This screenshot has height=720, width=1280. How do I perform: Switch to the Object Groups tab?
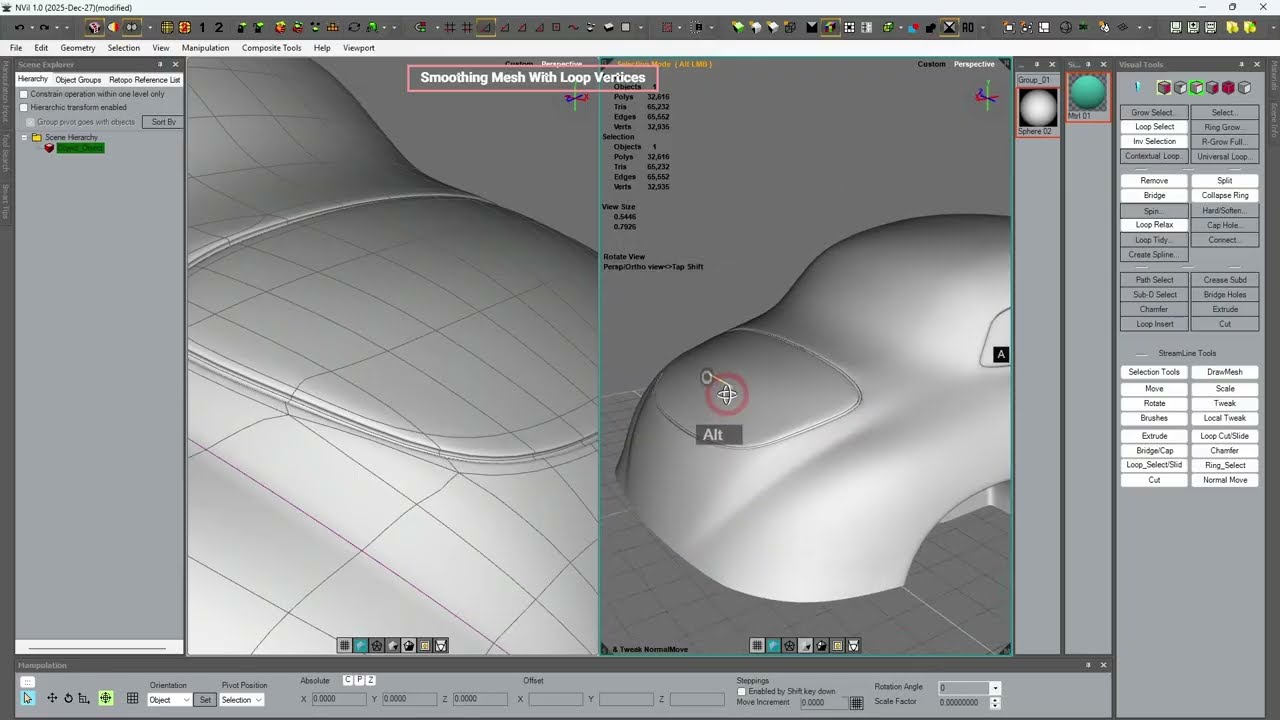tap(78, 79)
